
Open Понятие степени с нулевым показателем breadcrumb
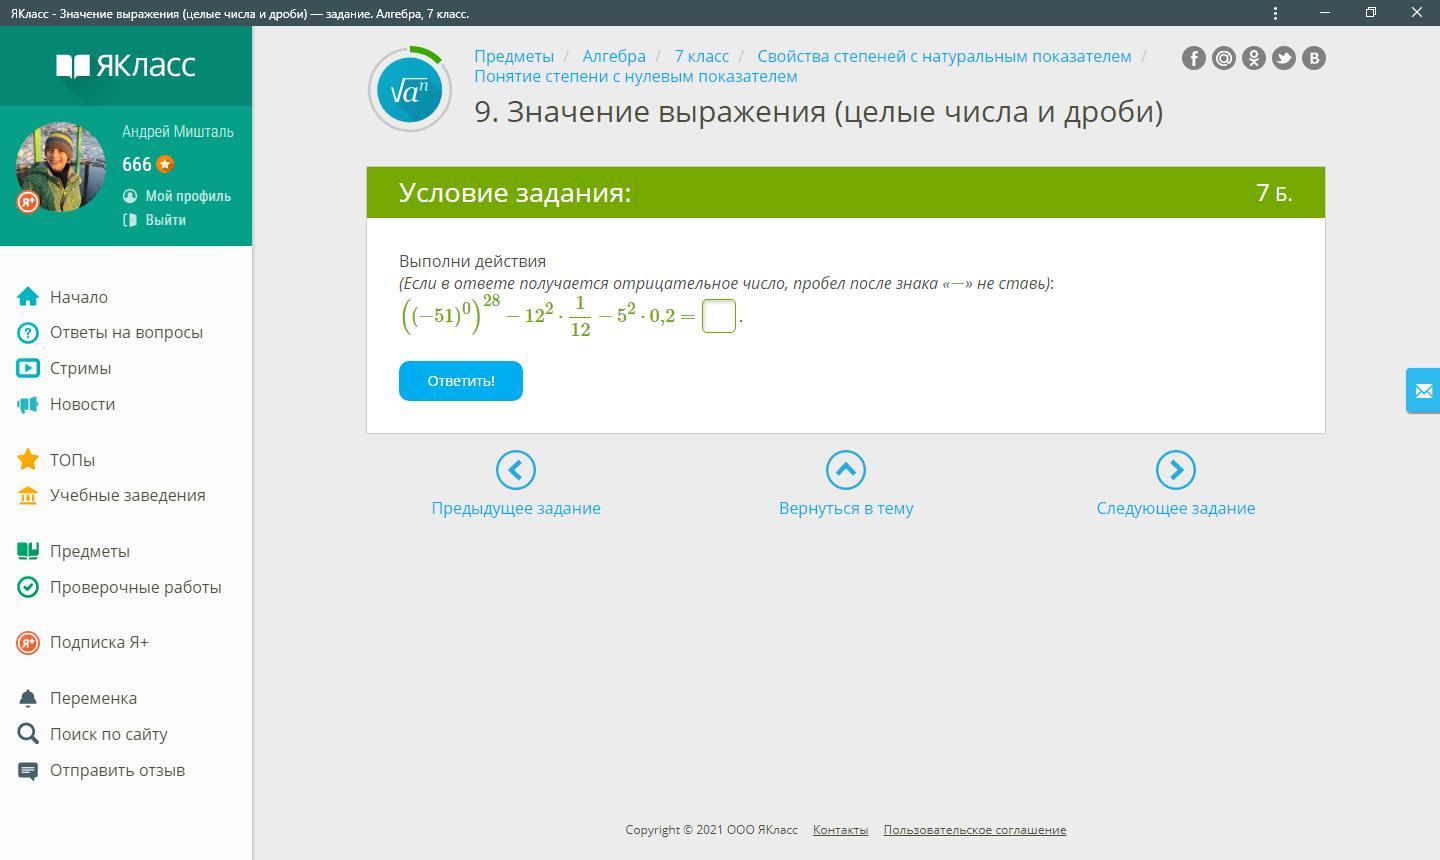click(636, 76)
